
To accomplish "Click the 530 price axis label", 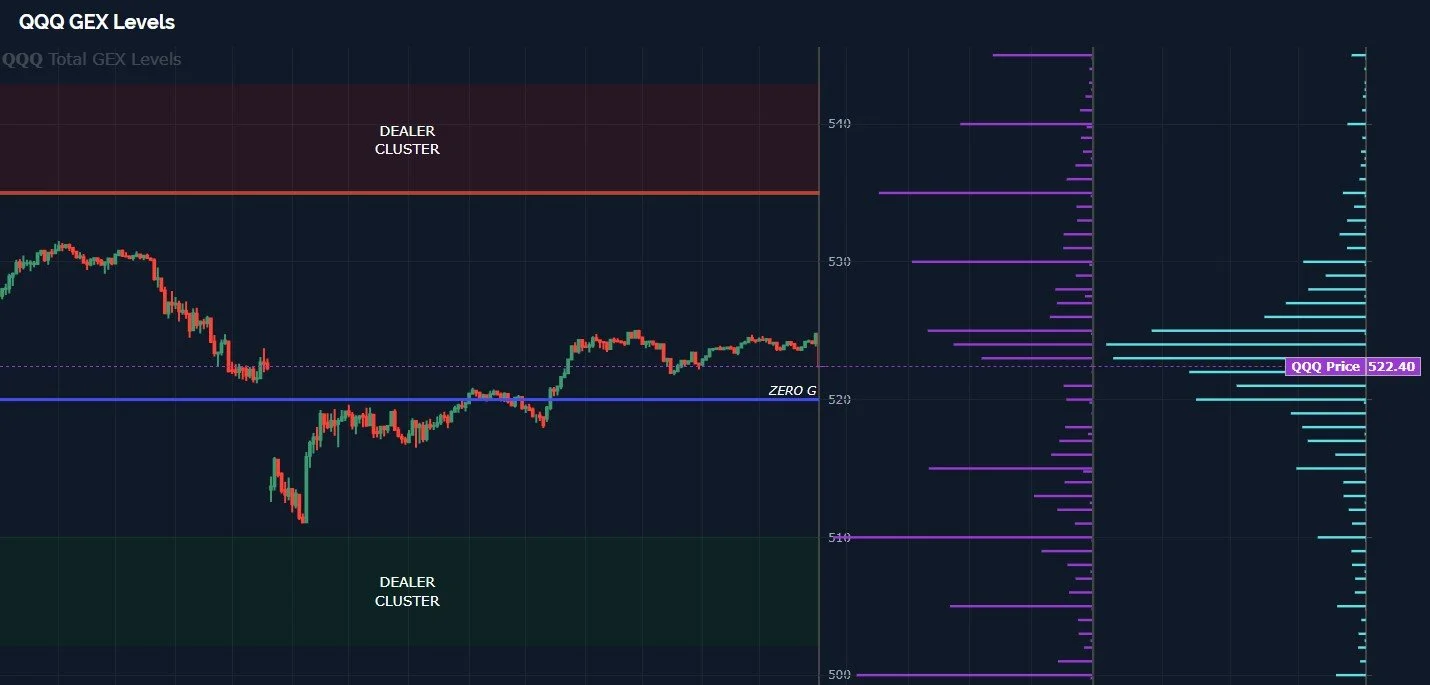I will [x=838, y=262].
